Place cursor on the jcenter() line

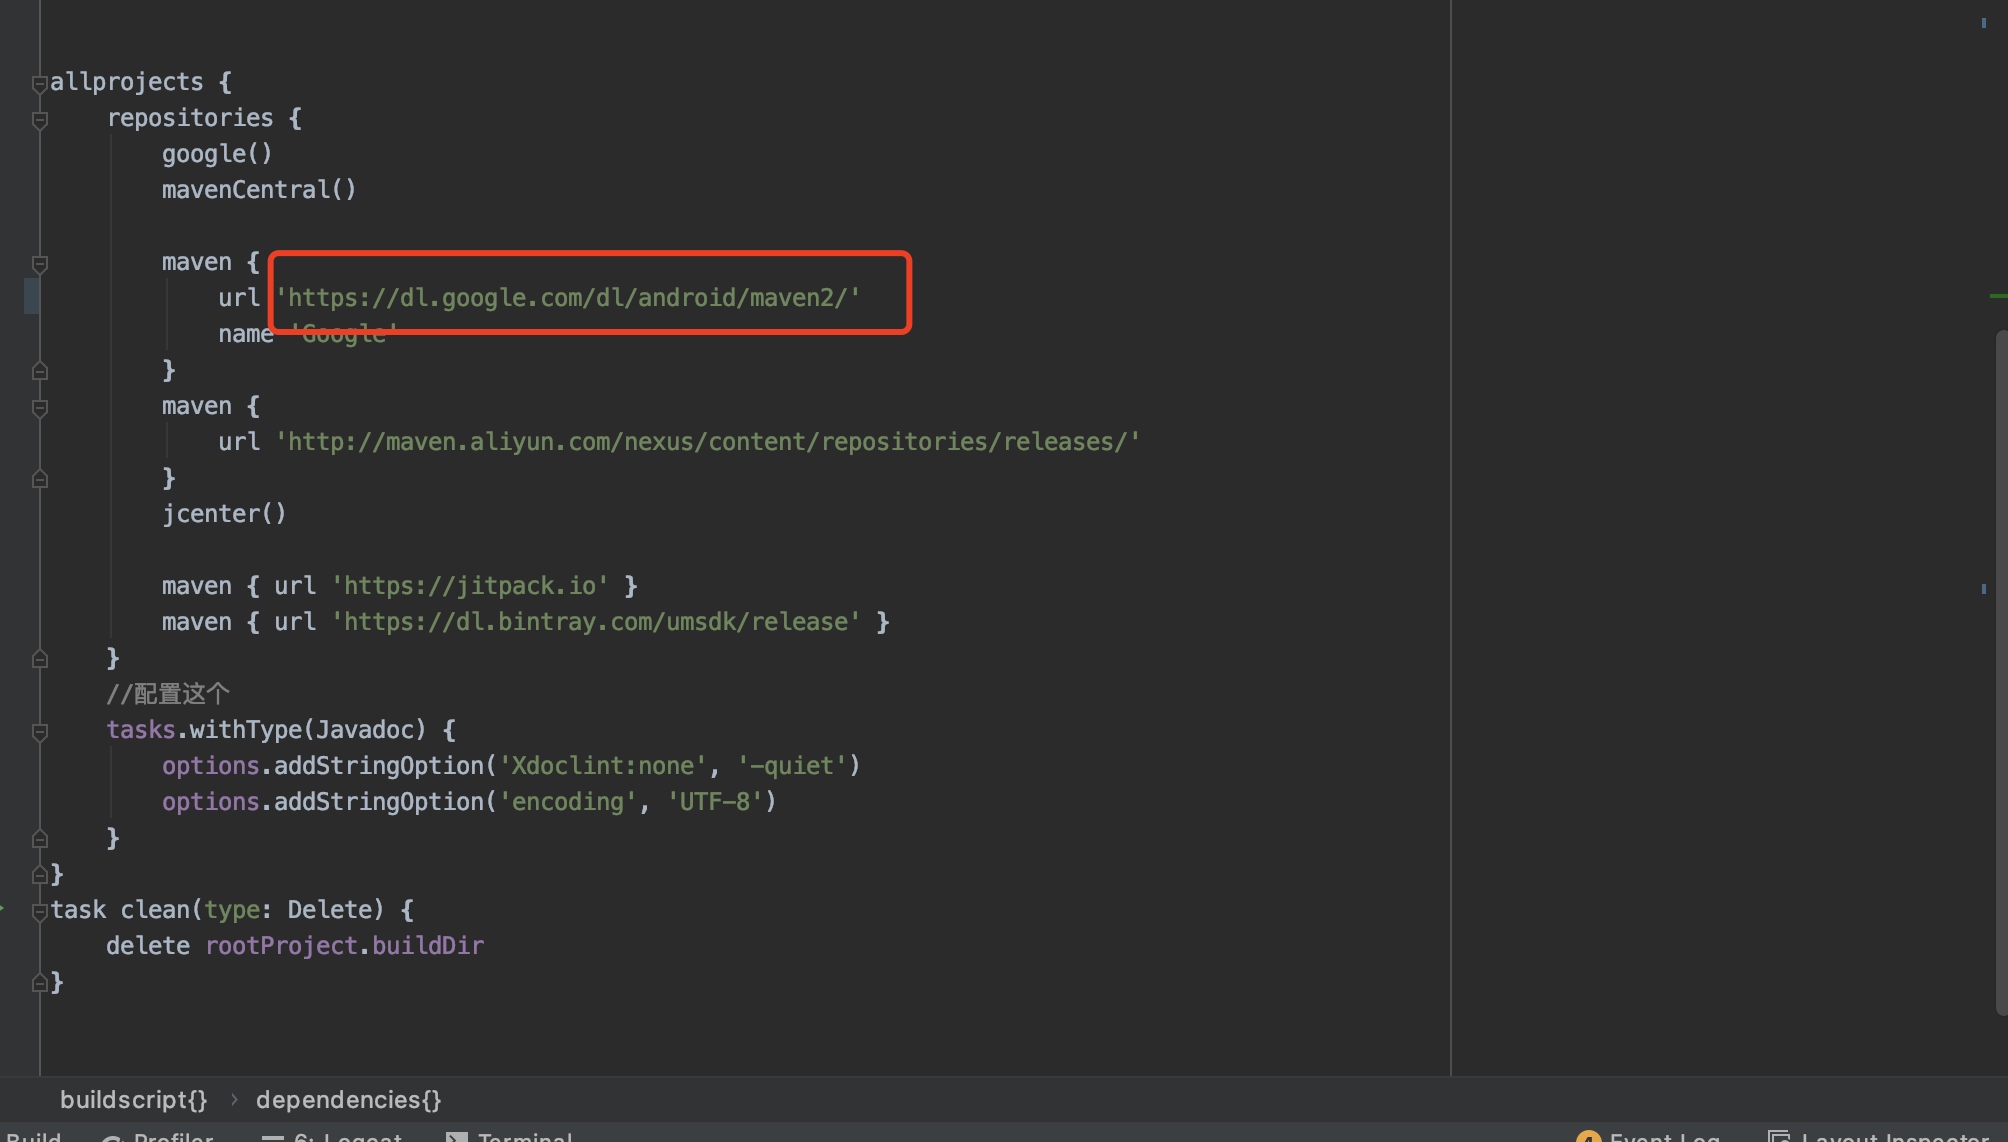pyautogui.click(x=224, y=514)
